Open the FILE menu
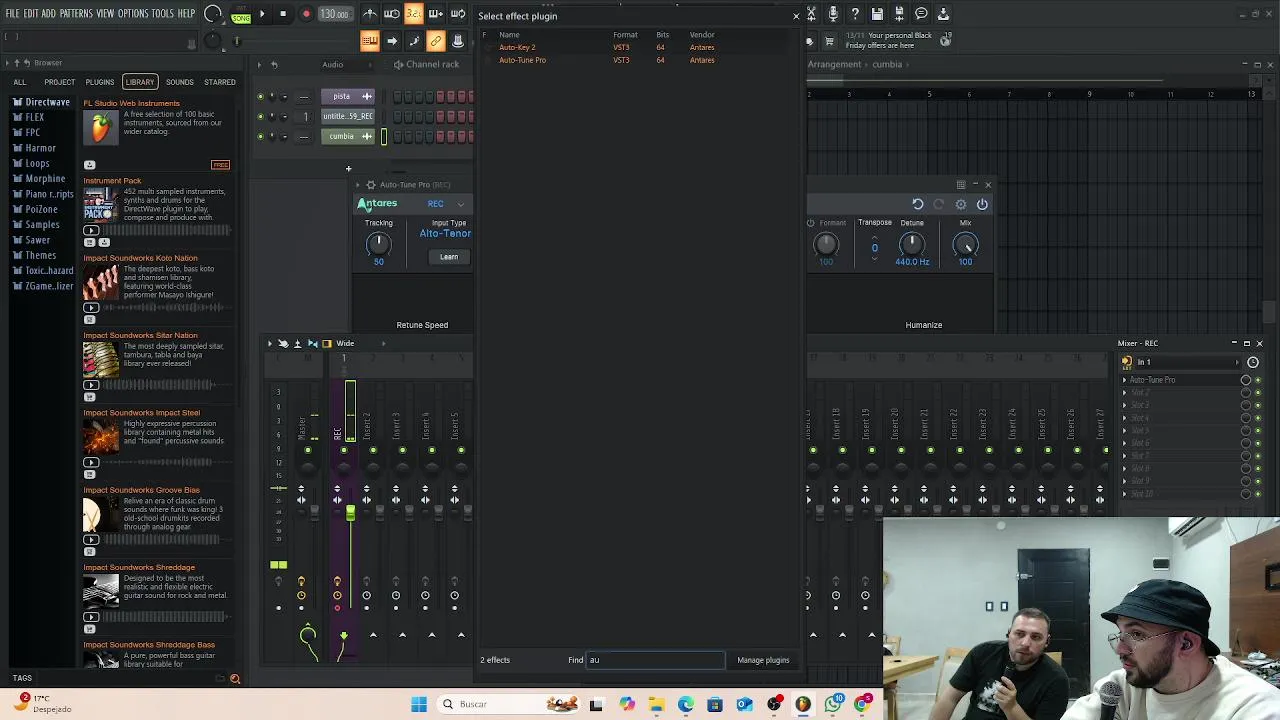The image size is (1280, 720). point(13,14)
